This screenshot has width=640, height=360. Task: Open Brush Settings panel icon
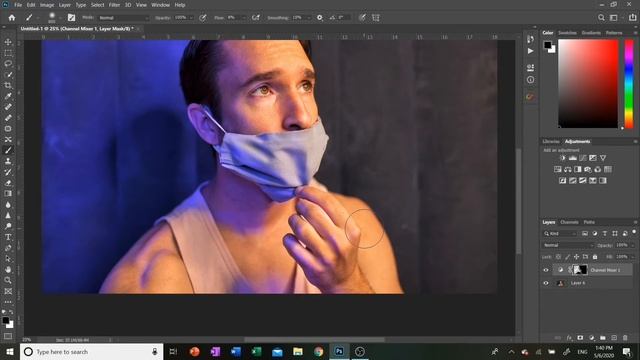click(71, 18)
